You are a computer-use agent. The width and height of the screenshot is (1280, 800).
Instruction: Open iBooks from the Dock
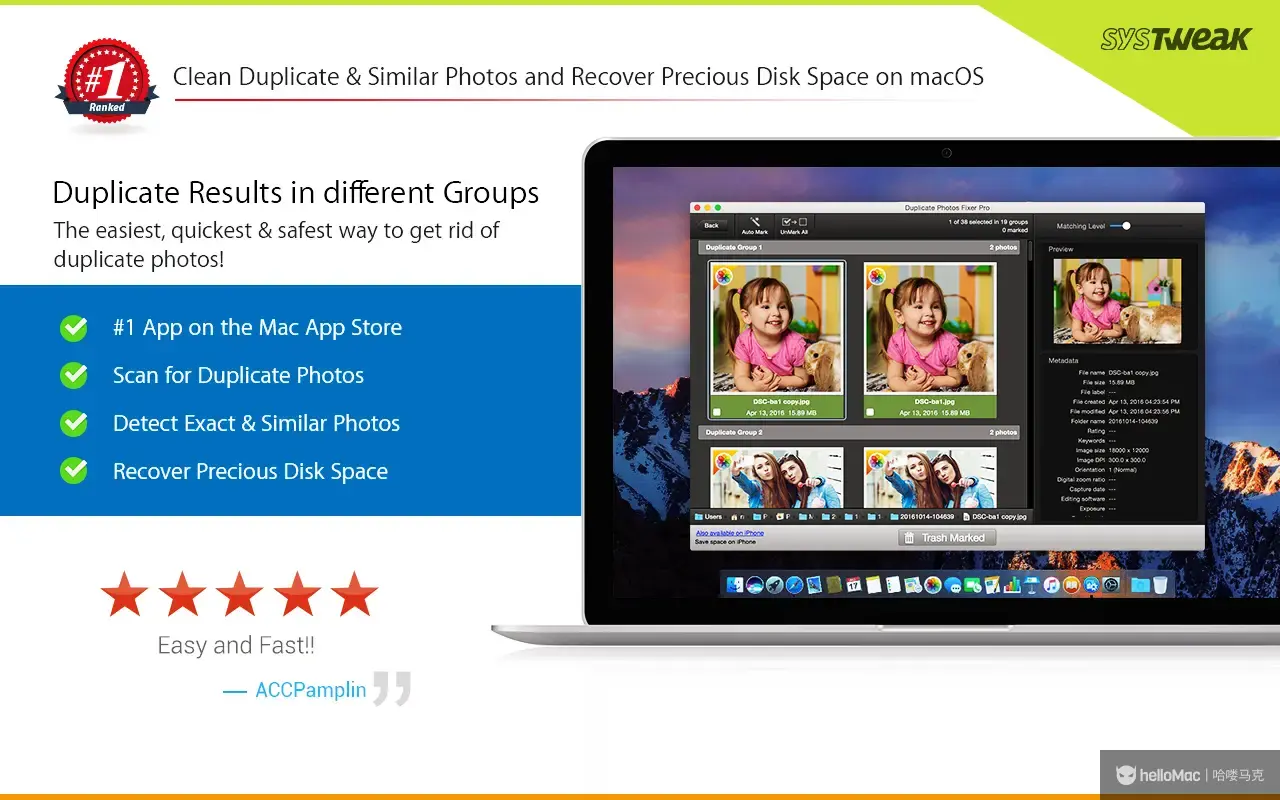pyautogui.click(x=1071, y=585)
